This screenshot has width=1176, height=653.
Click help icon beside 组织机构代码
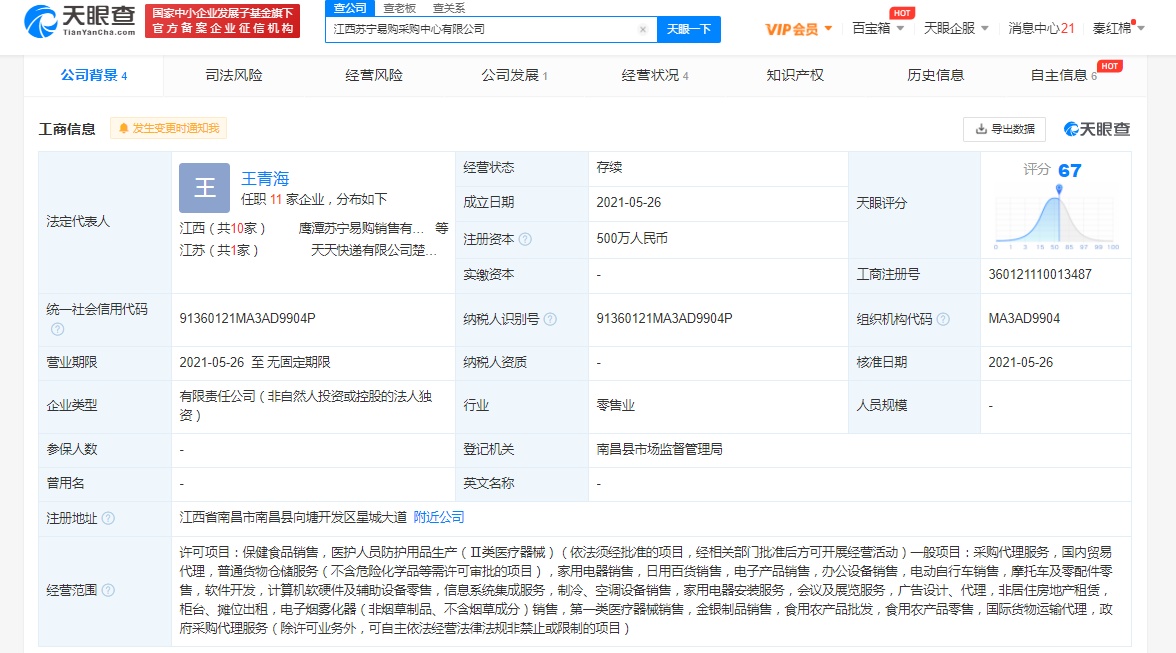[x=943, y=319]
